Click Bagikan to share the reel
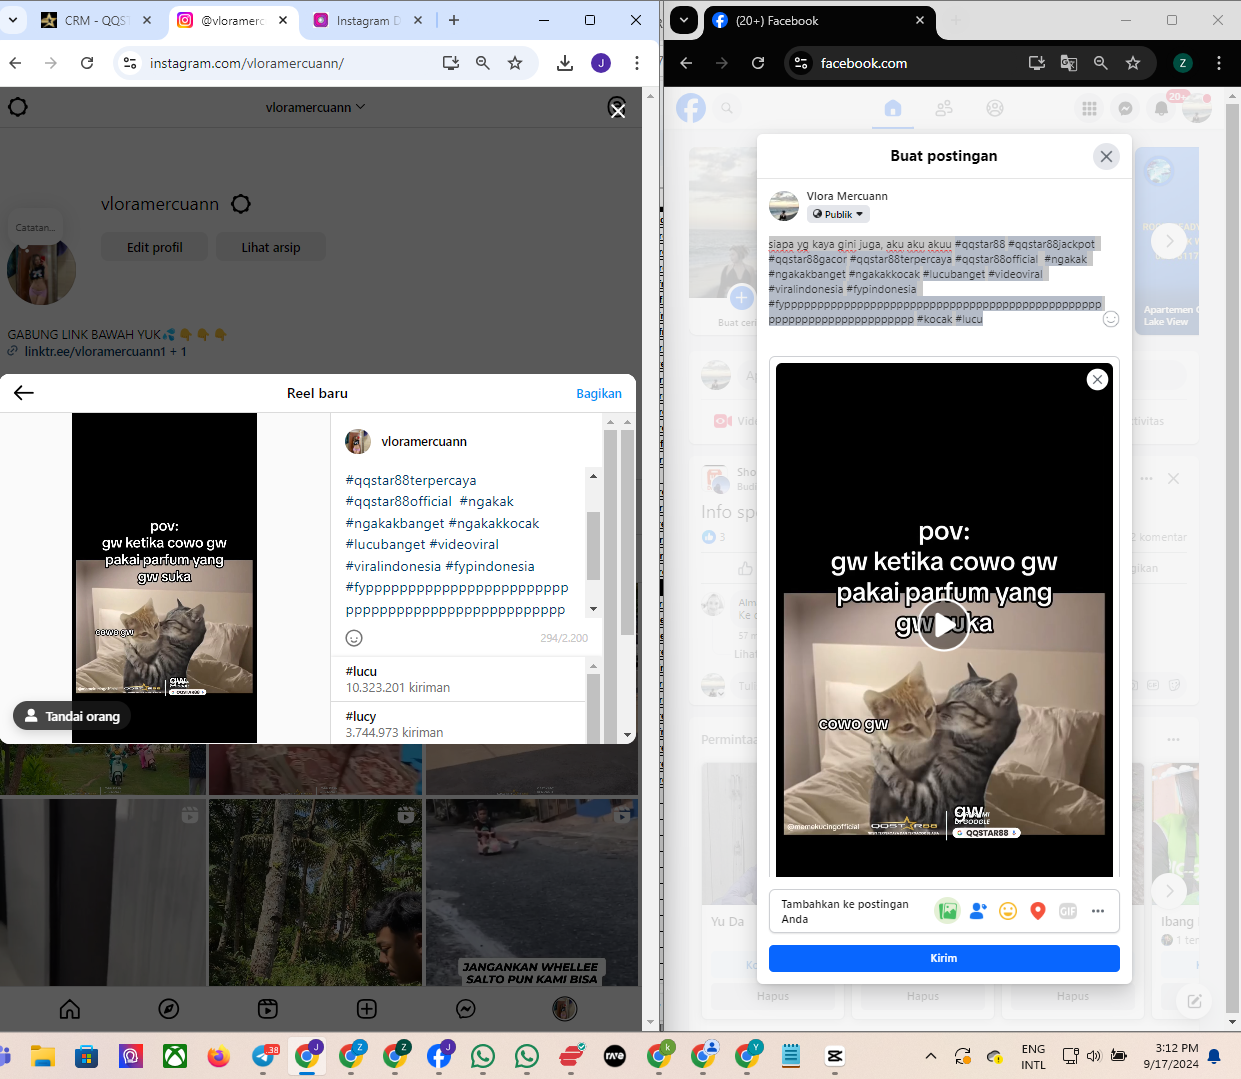 [599, 393]
